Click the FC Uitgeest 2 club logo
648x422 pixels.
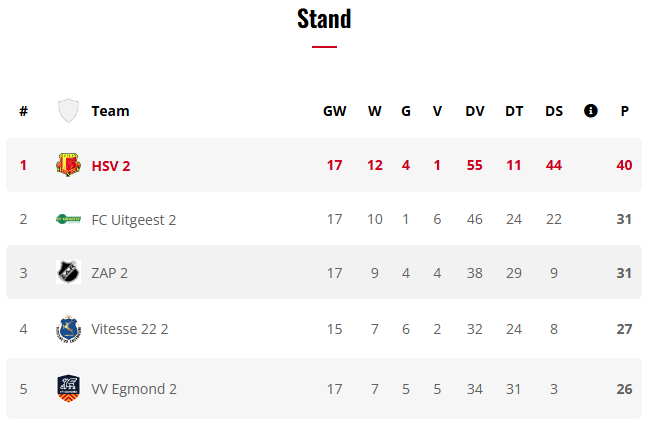tap(68, 219)
